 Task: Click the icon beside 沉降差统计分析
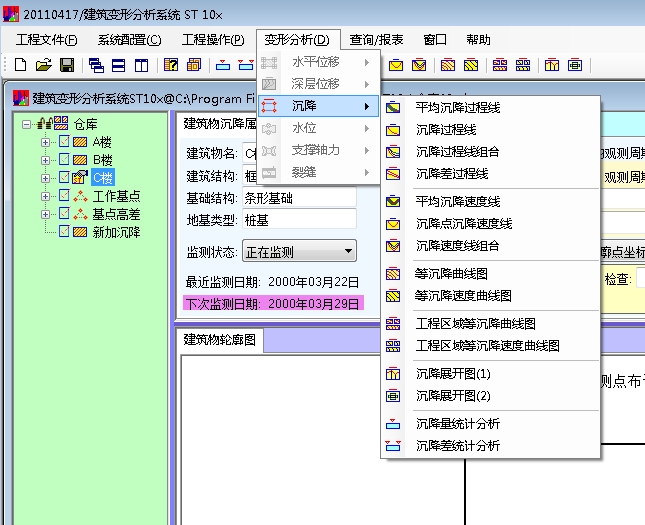pyautogui.click(x=393, y=446)
